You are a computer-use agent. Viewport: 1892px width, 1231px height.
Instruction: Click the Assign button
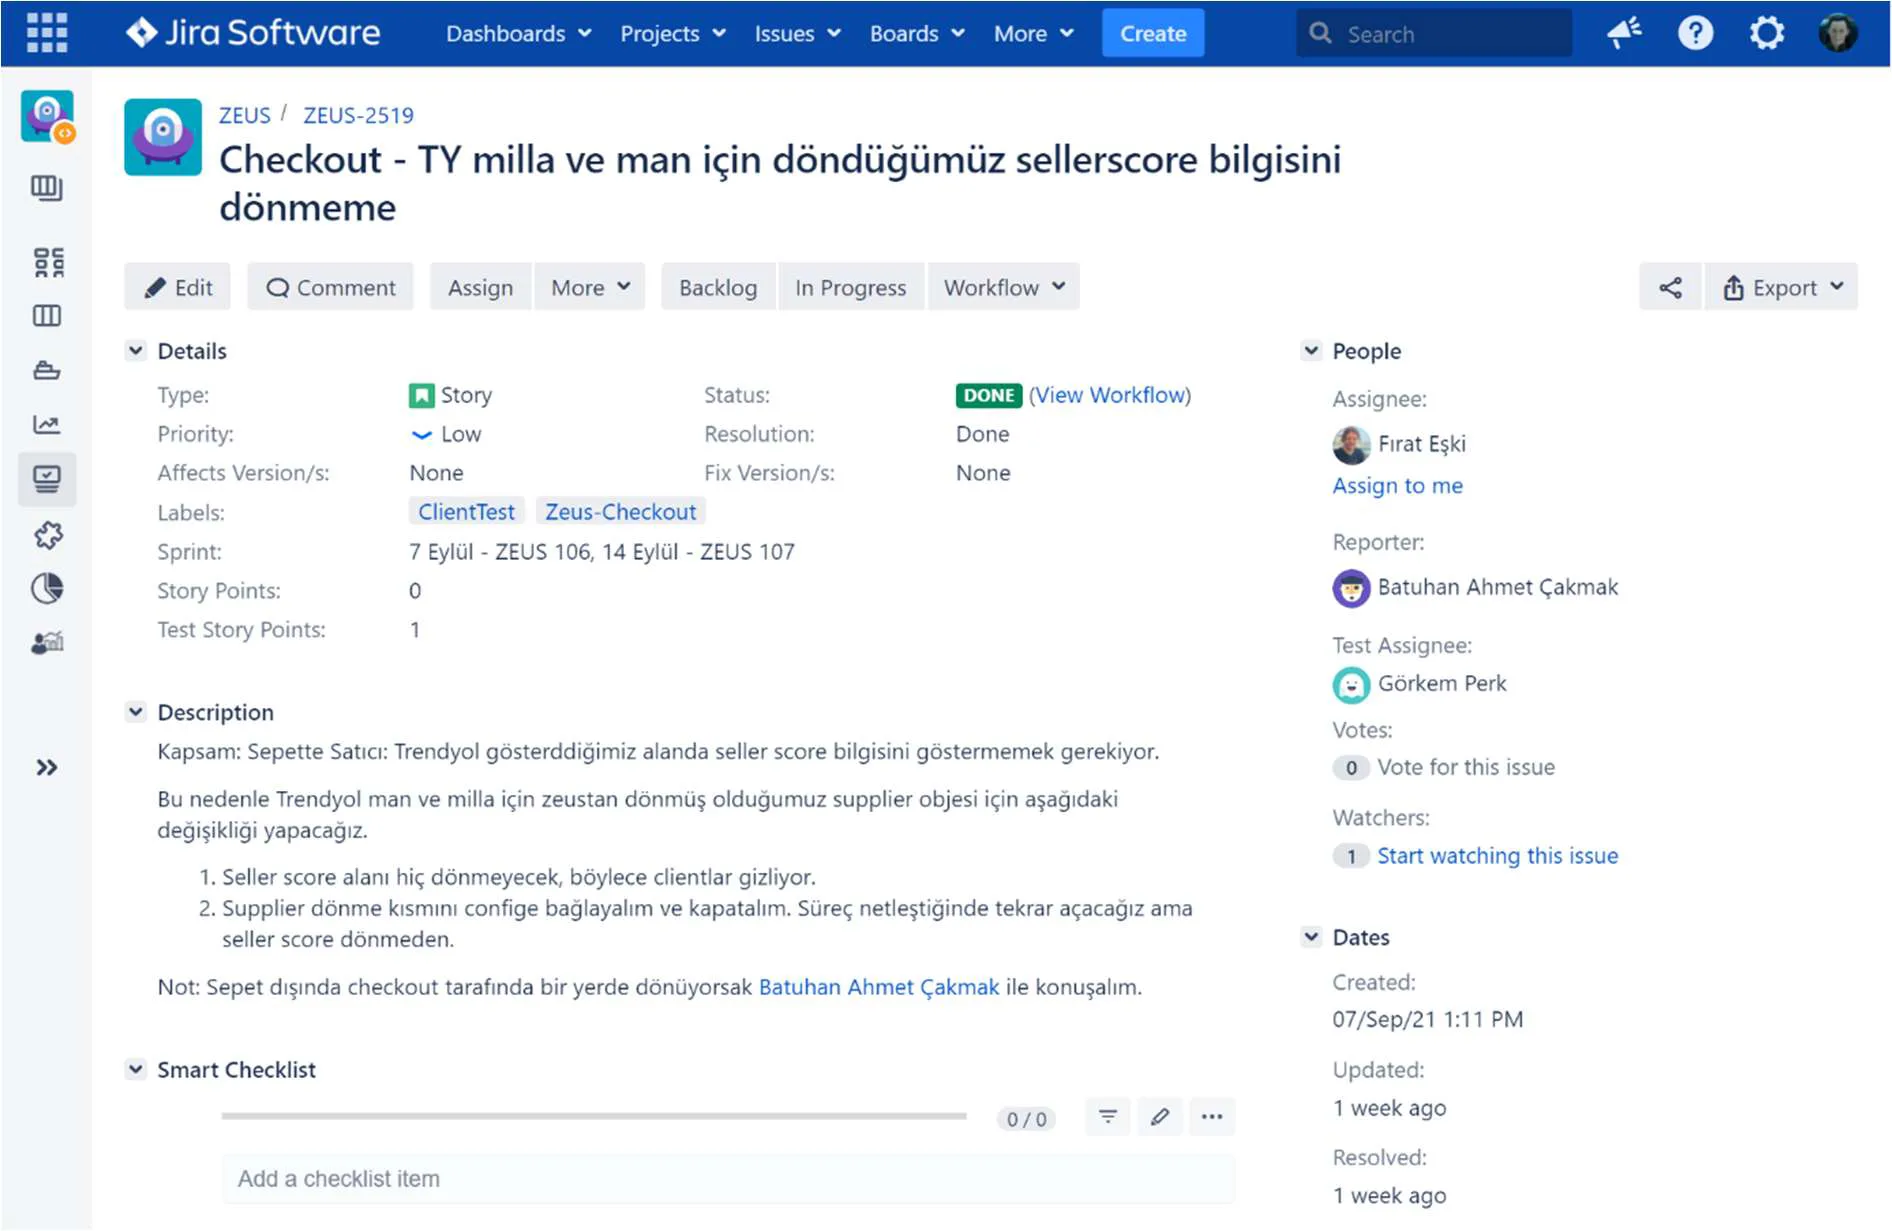[480, 288]
